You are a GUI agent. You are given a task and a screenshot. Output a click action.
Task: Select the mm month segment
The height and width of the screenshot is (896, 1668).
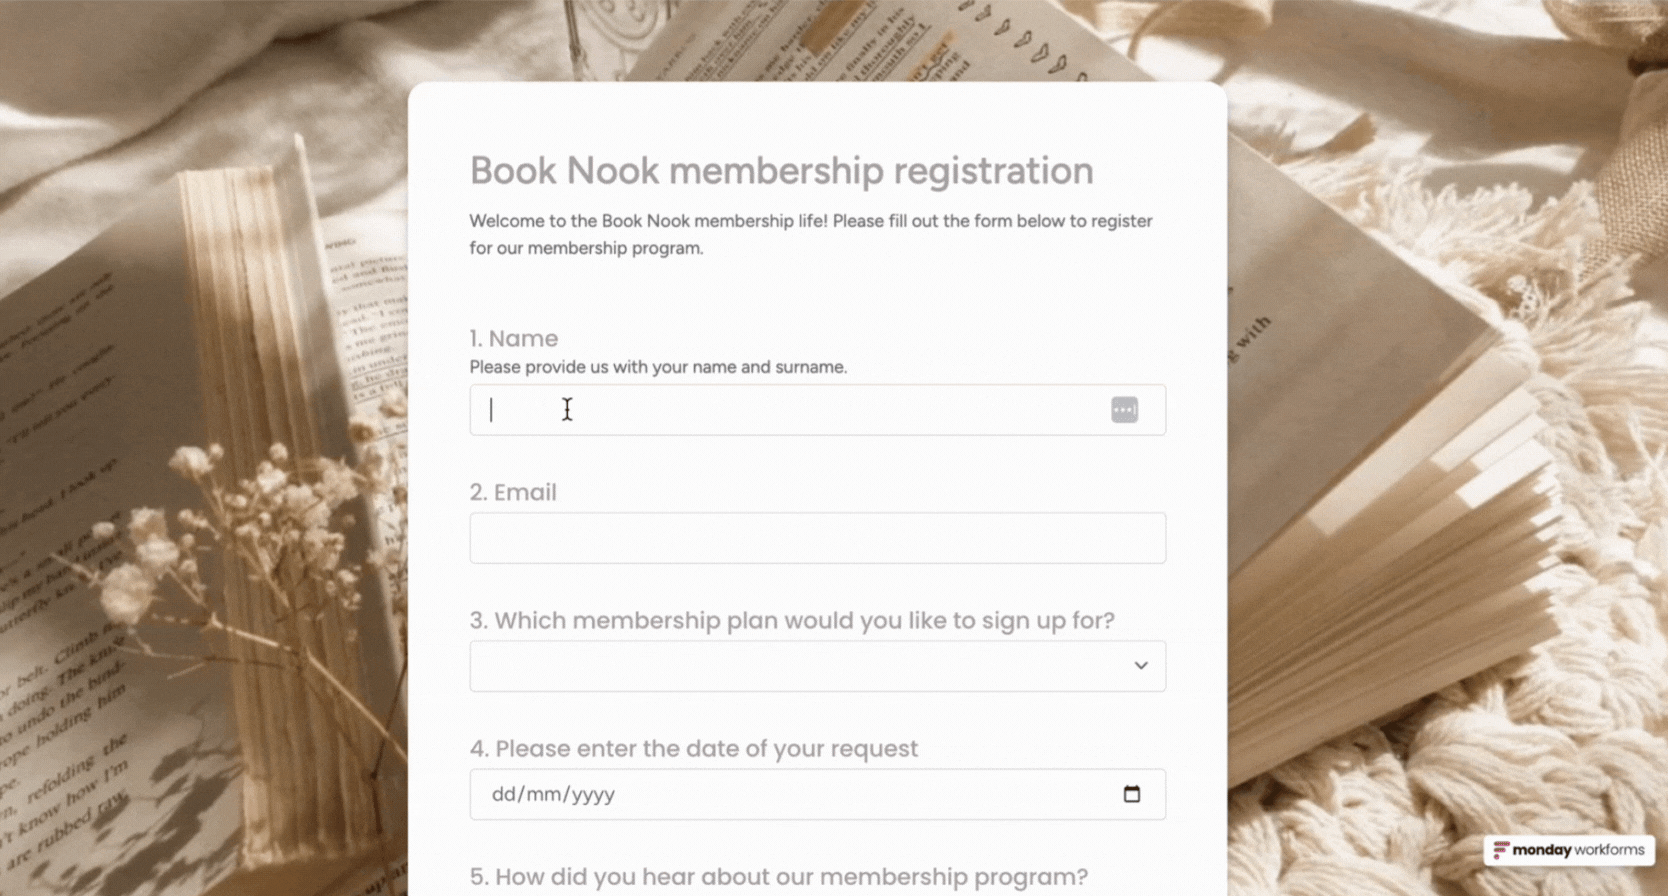[541, 794]
